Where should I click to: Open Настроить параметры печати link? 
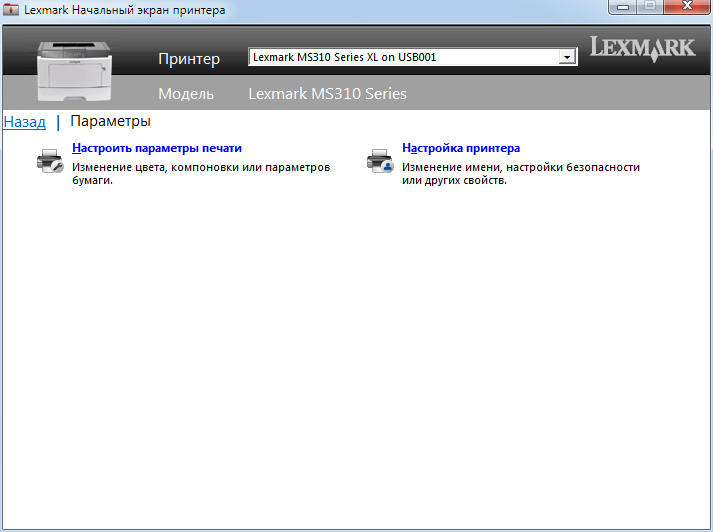[x=157, y=148]
